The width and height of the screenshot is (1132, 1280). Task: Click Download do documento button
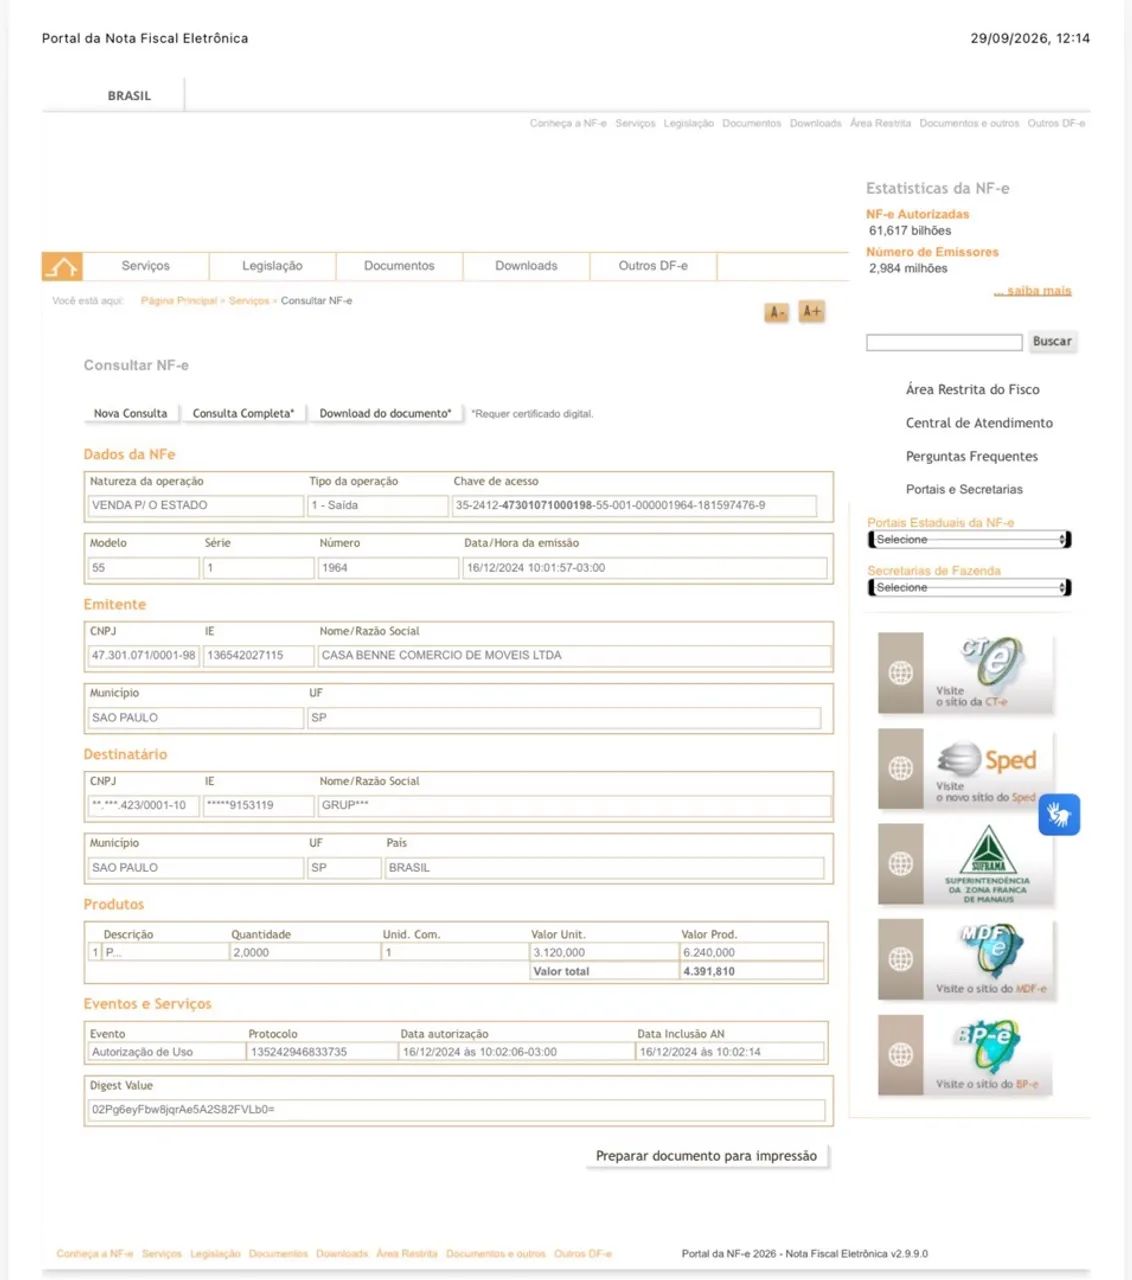(x=385, y=413)
